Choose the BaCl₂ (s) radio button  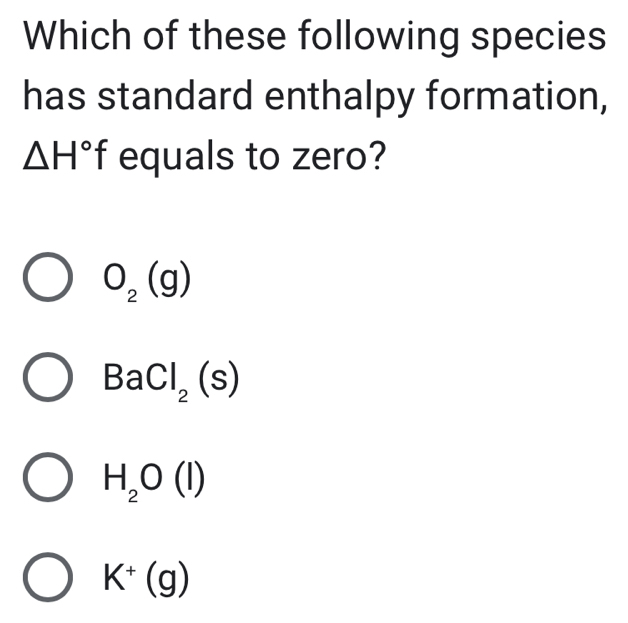pyautogui.click(x=47, y=381)
